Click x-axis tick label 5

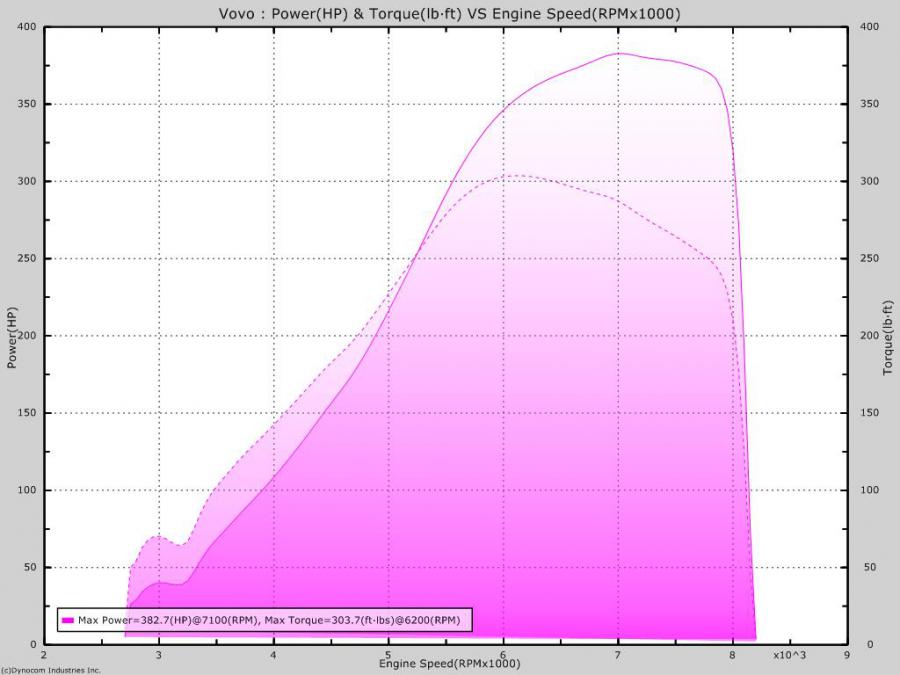point(388,656)
